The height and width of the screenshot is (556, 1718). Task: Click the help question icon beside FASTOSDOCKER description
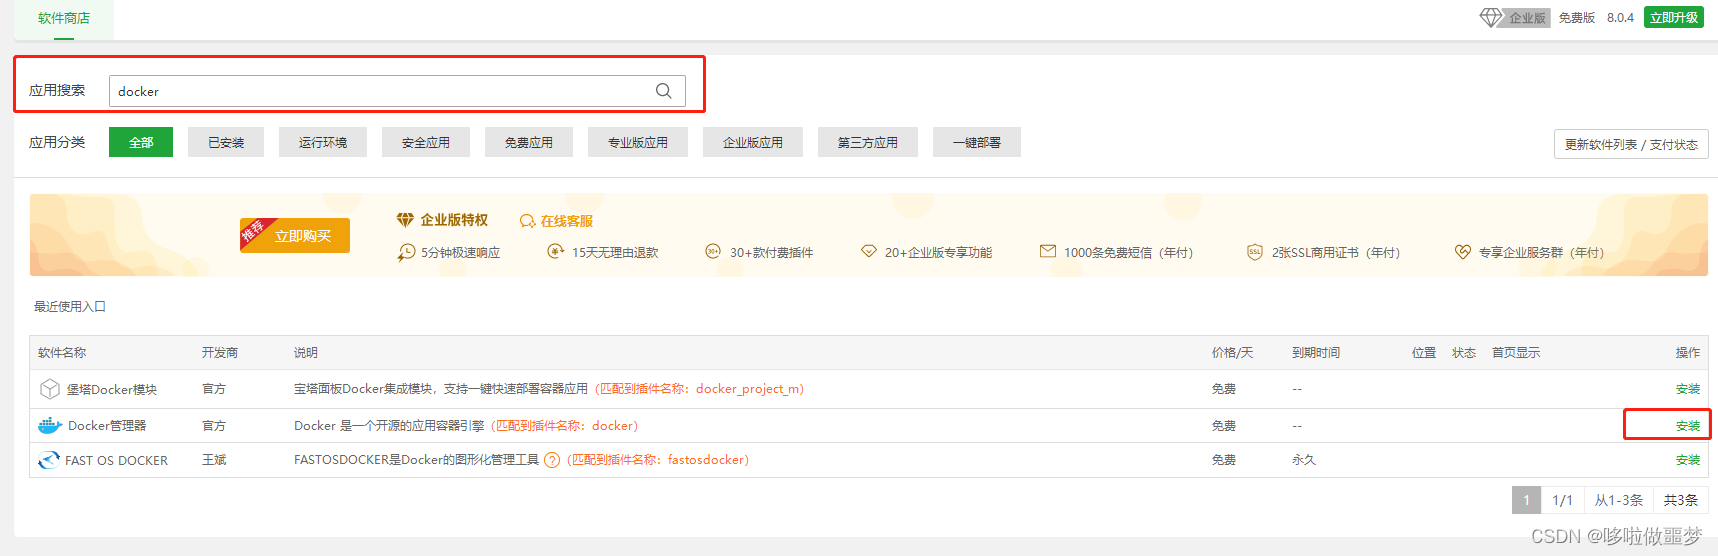552,460
